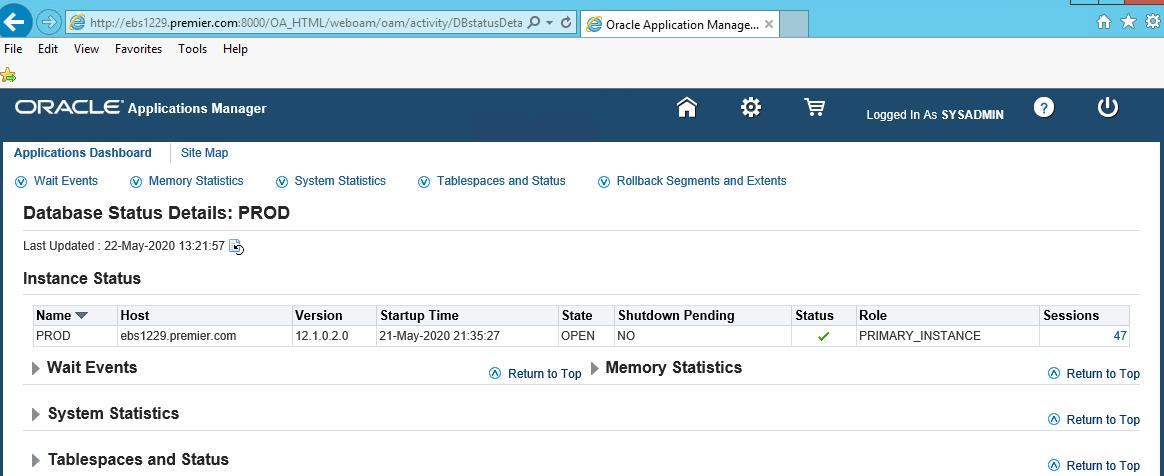This screenshot has width=1164, height=476.
Task: Expand the Wait Events section
Action: click(35, 369)
